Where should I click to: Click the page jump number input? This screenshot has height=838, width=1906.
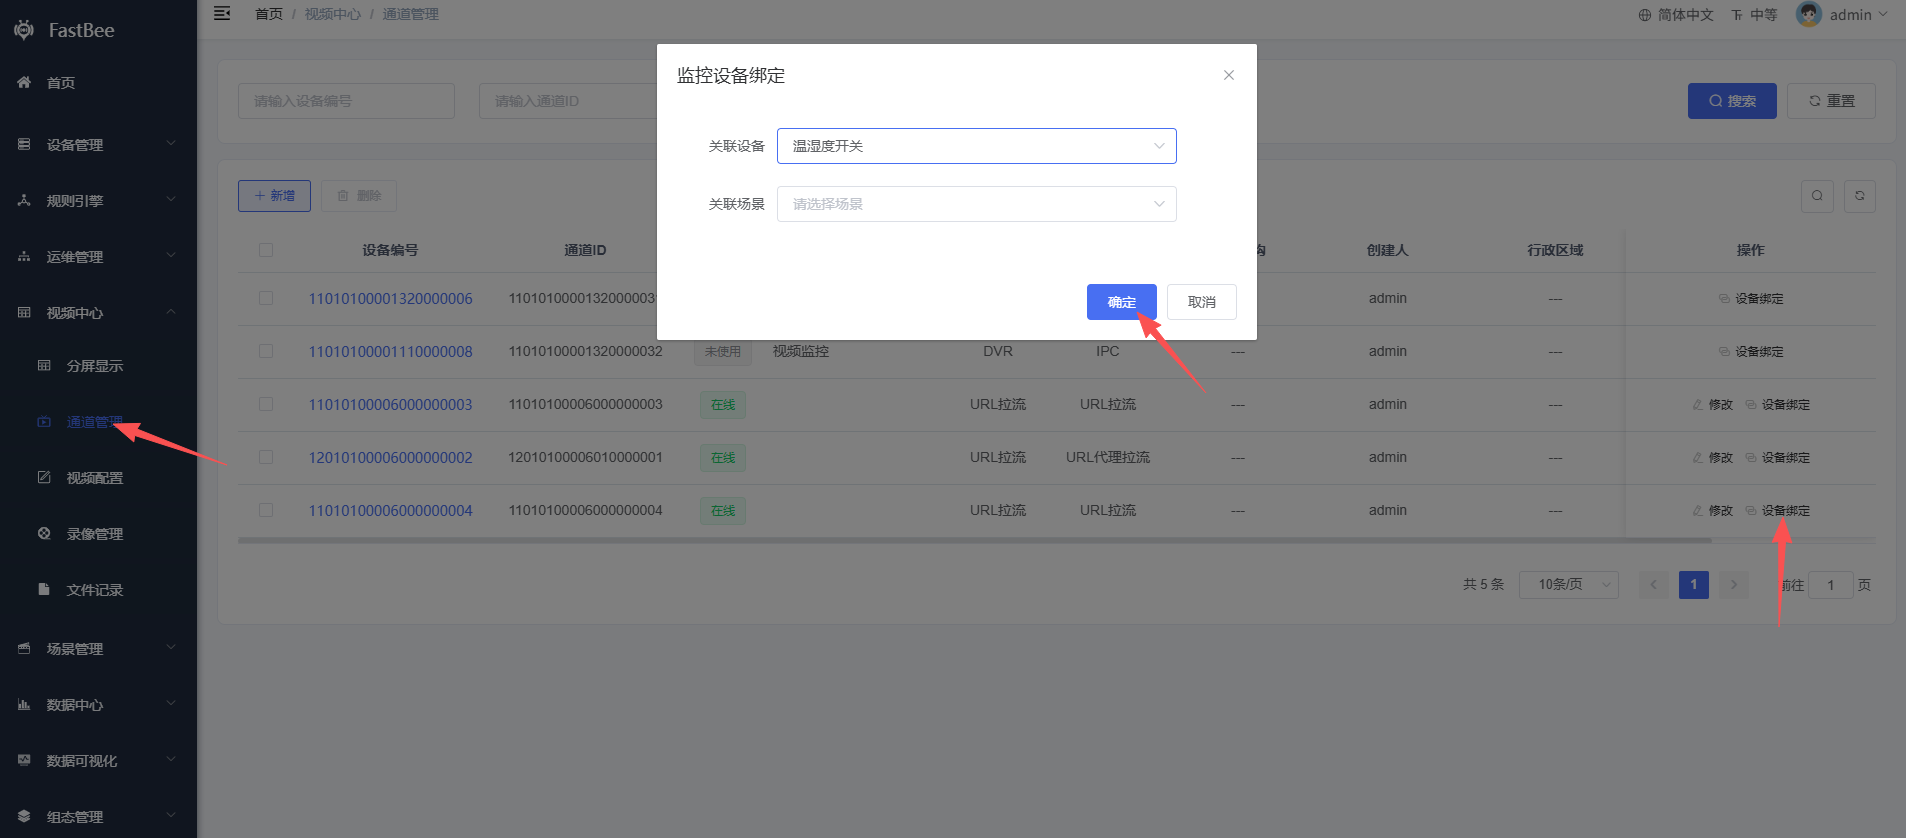(1830, 585)
